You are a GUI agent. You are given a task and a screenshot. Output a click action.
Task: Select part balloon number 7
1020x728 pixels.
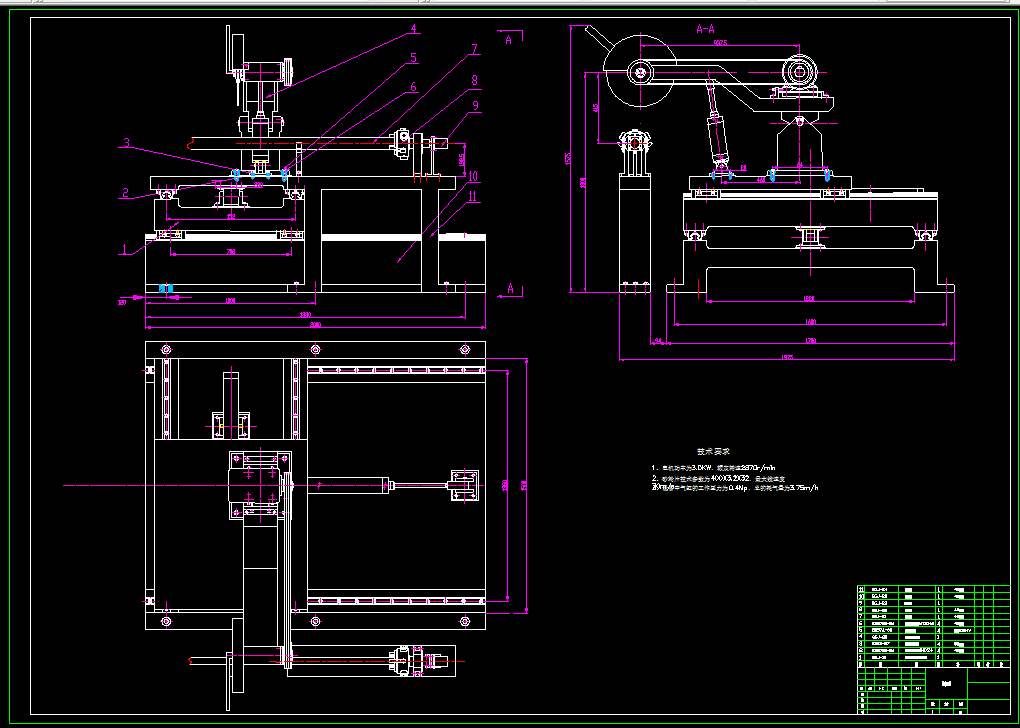(475, 49)
